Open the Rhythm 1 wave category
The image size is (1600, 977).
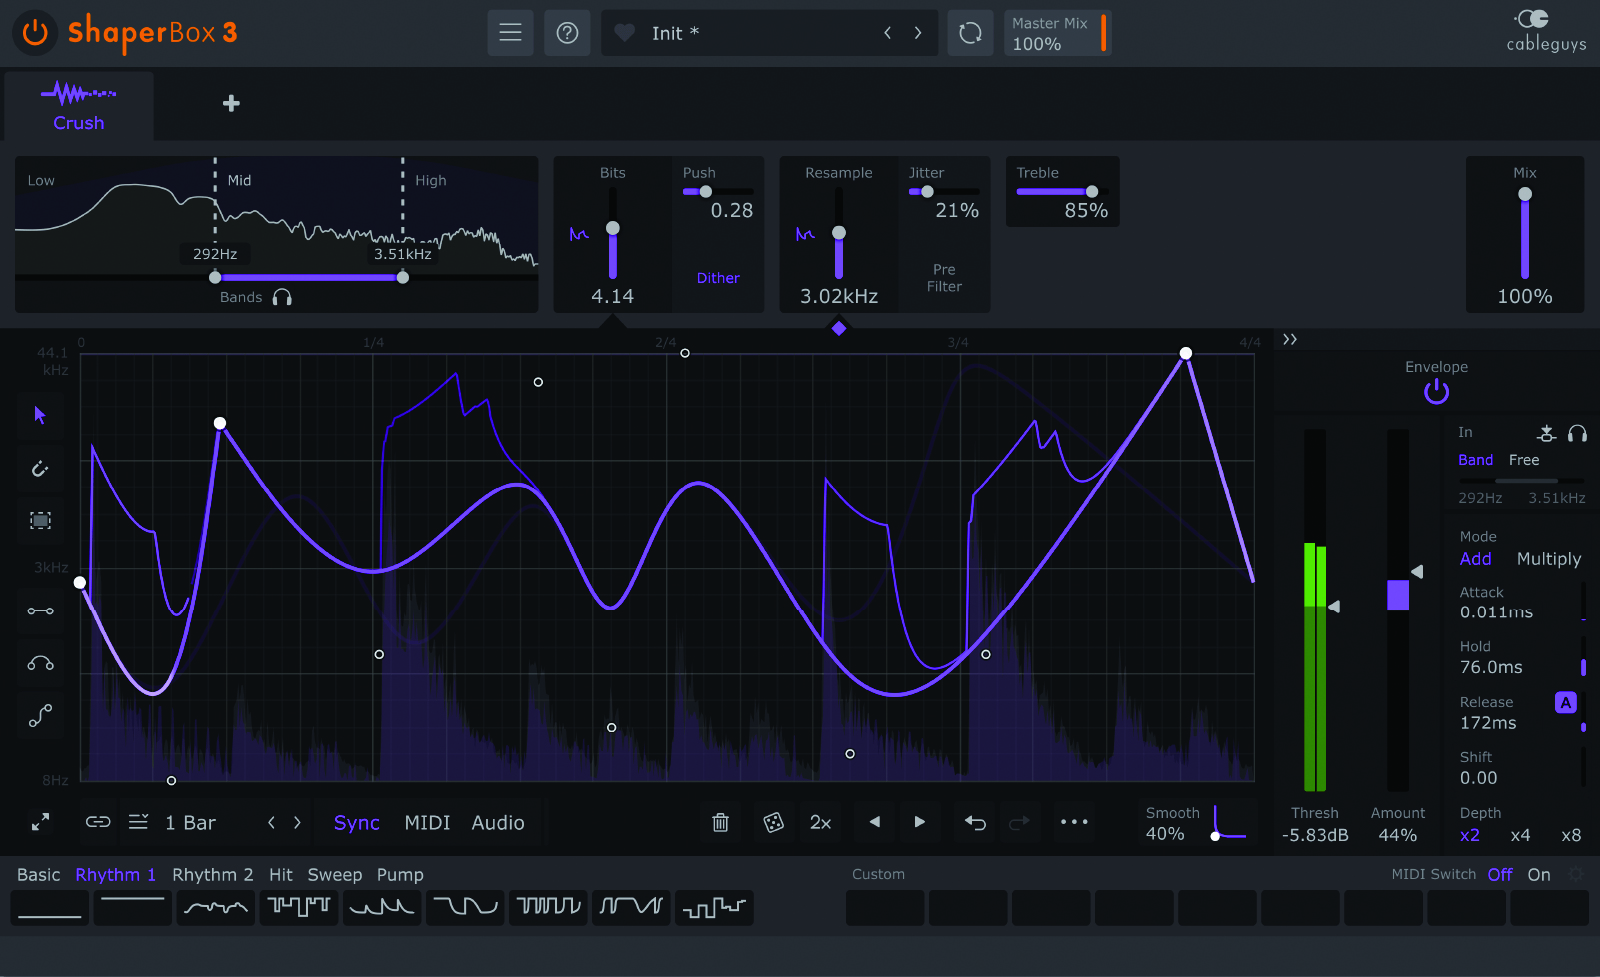coord(115,874)
